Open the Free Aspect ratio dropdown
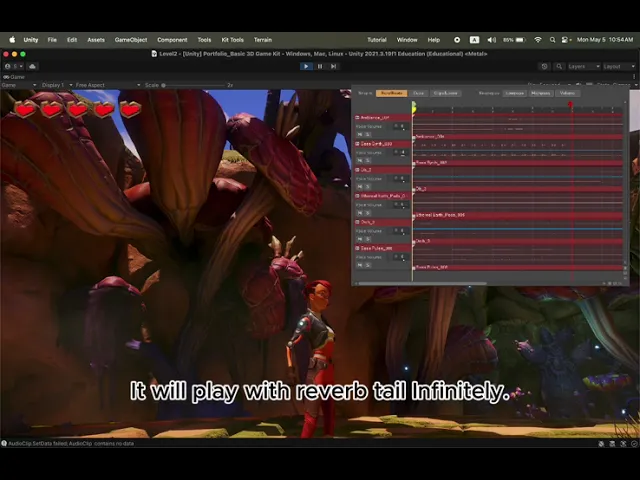Image resolution: width=640 pixels, height=480 pixels. click(x=108, y=85)
